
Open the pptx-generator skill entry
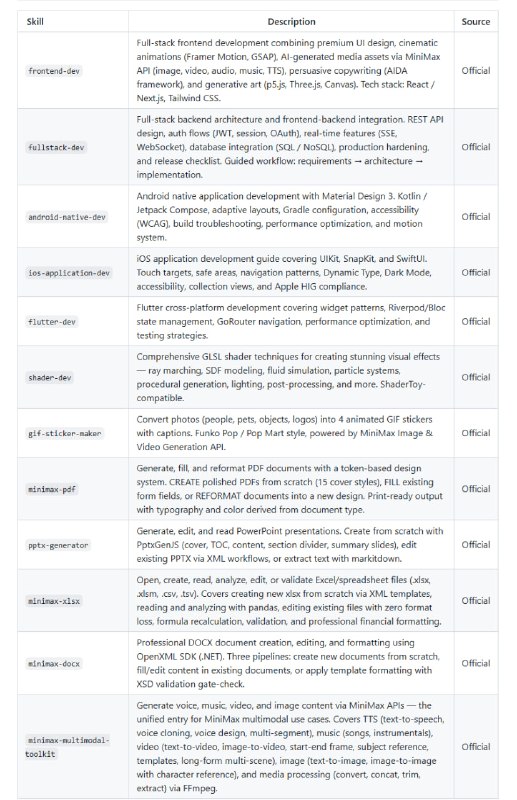(x=58, y=545)
